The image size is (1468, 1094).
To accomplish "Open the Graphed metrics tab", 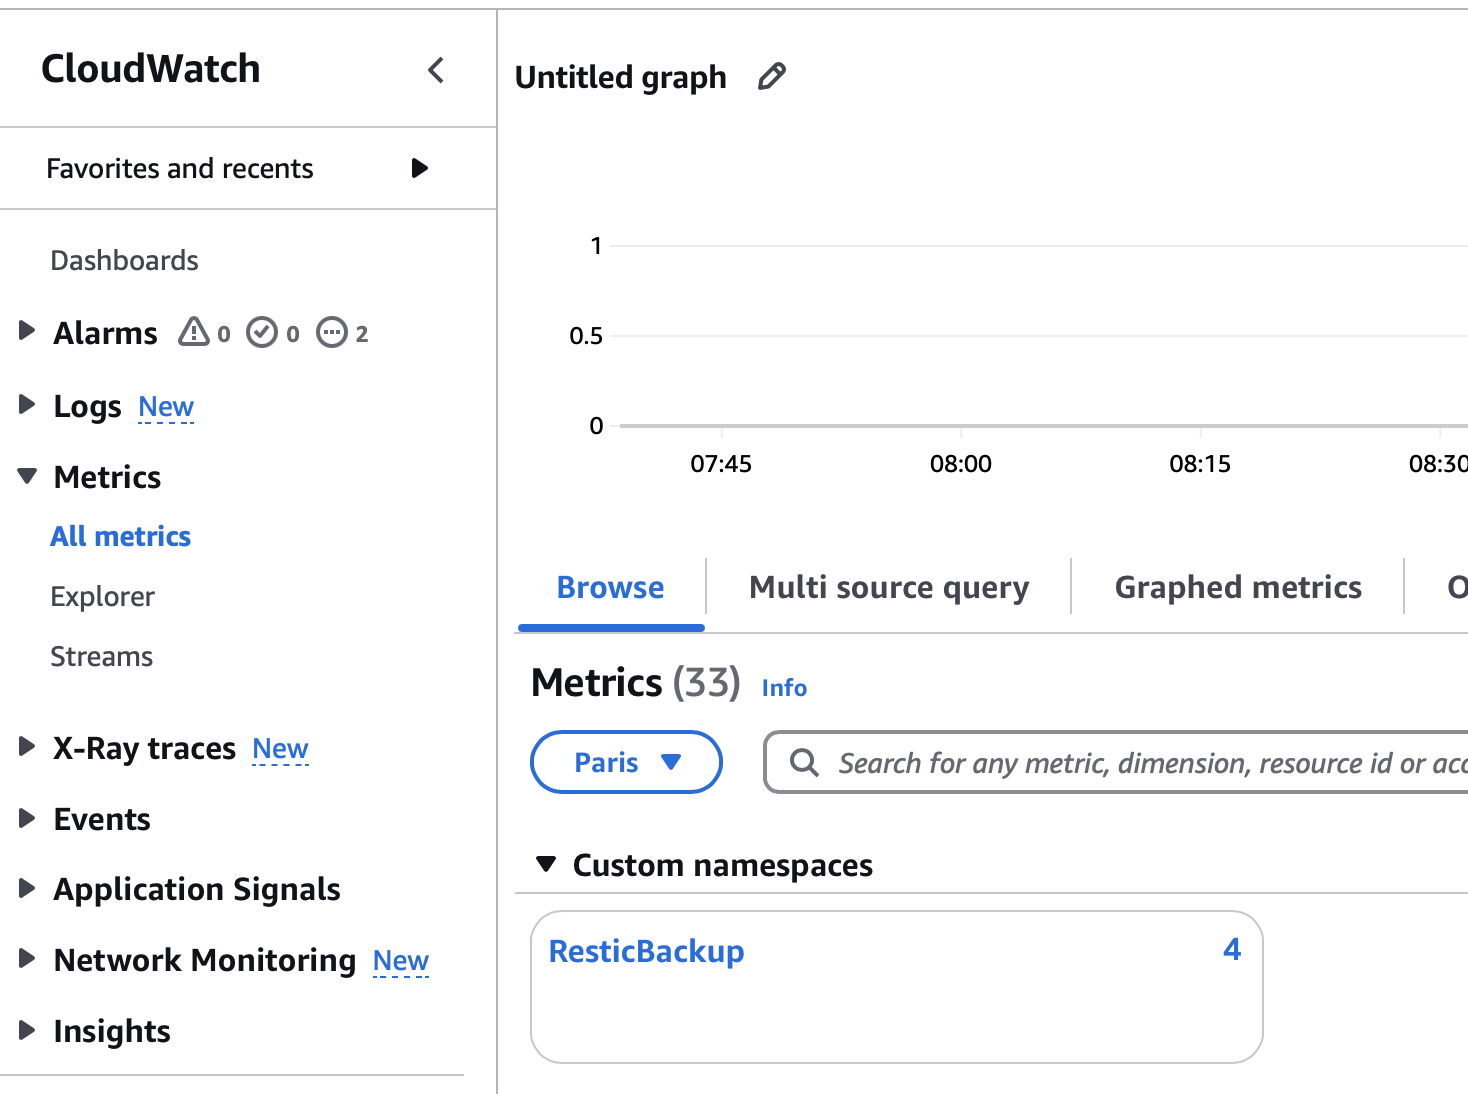I will [1237, 587].
